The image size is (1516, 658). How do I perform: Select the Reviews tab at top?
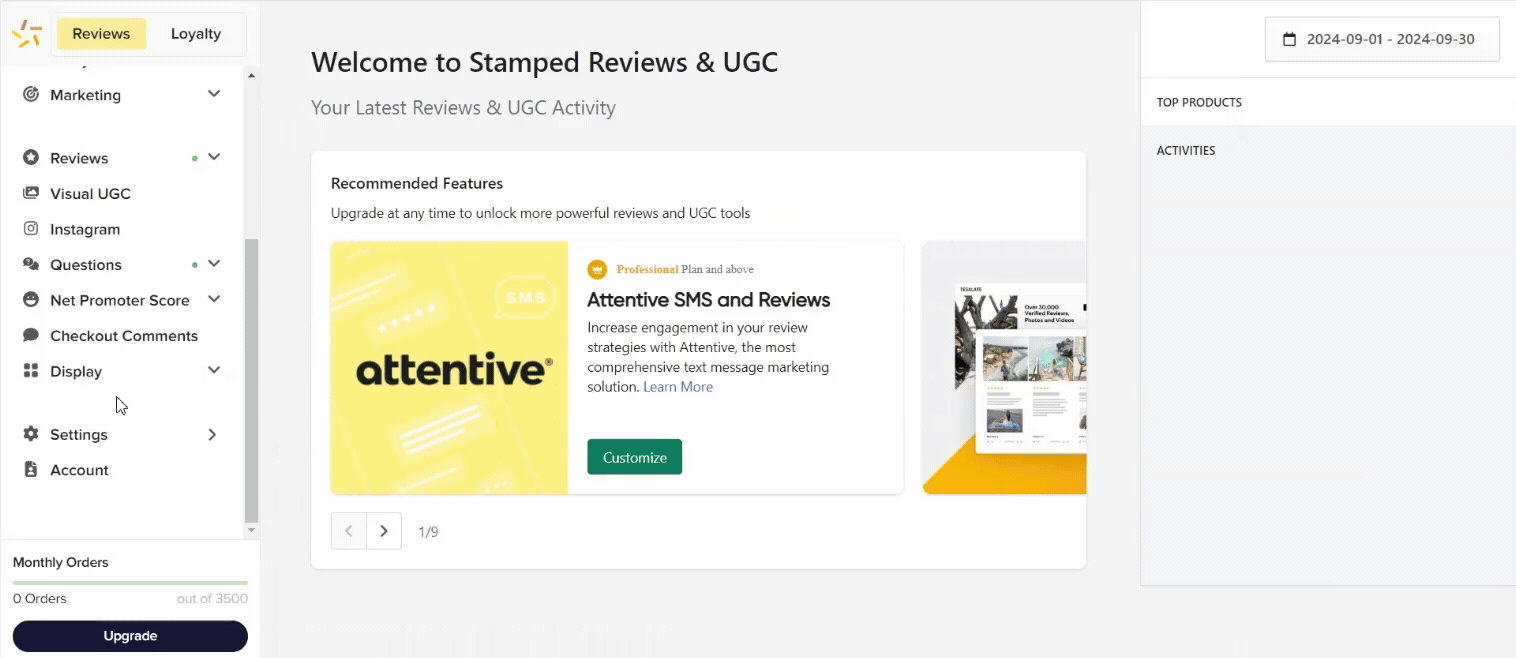click(x=101, y=34)
